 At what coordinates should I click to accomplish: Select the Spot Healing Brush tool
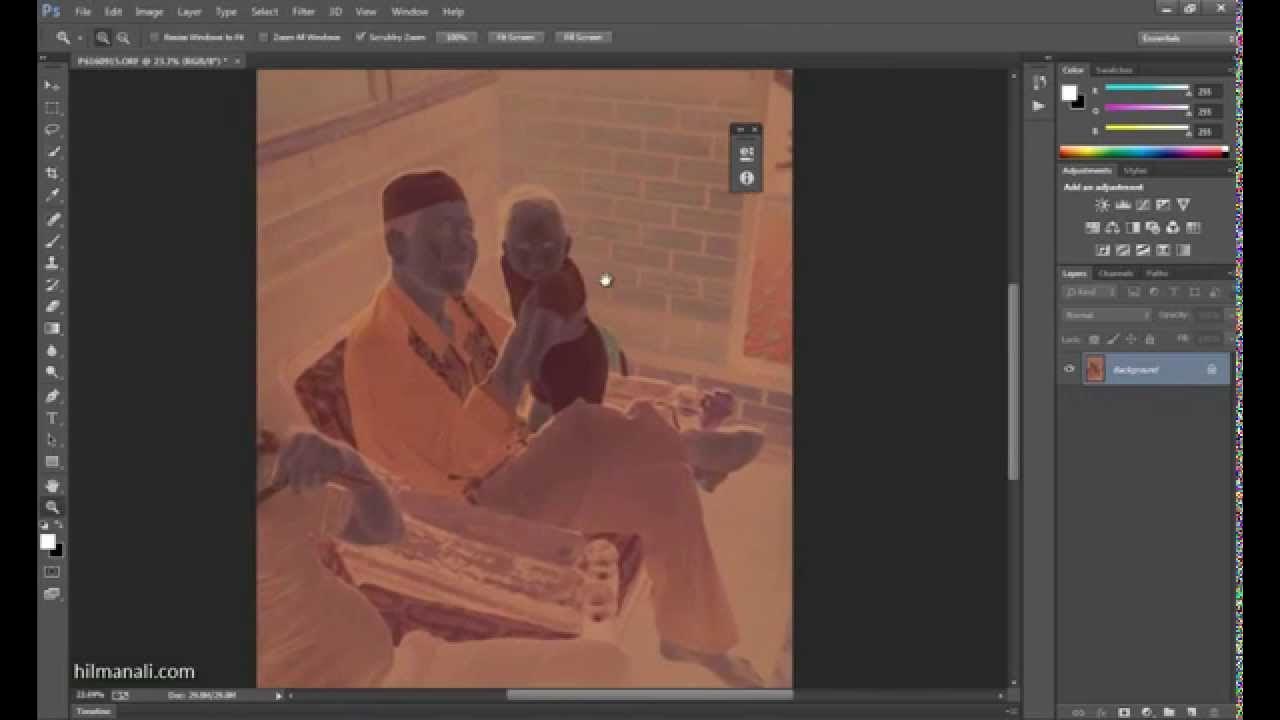point(52,220)
